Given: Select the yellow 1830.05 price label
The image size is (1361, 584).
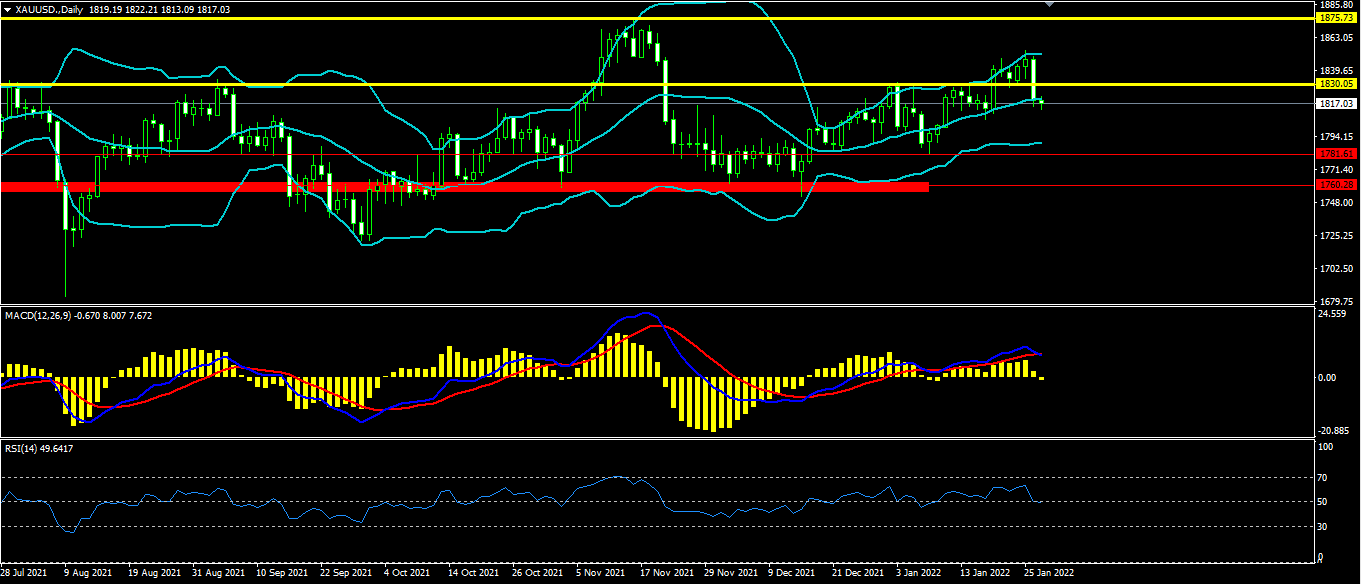Looking at the screenshot, I should coord(1335,85).
